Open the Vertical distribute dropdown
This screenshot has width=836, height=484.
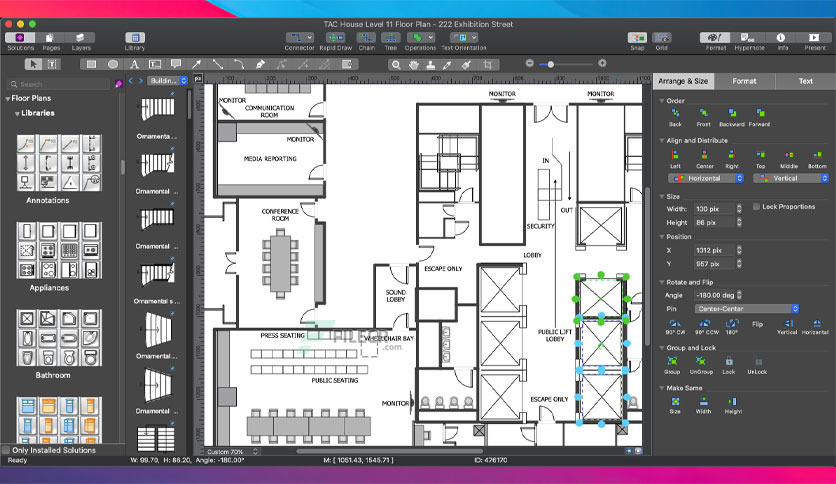tap(791, 179)
